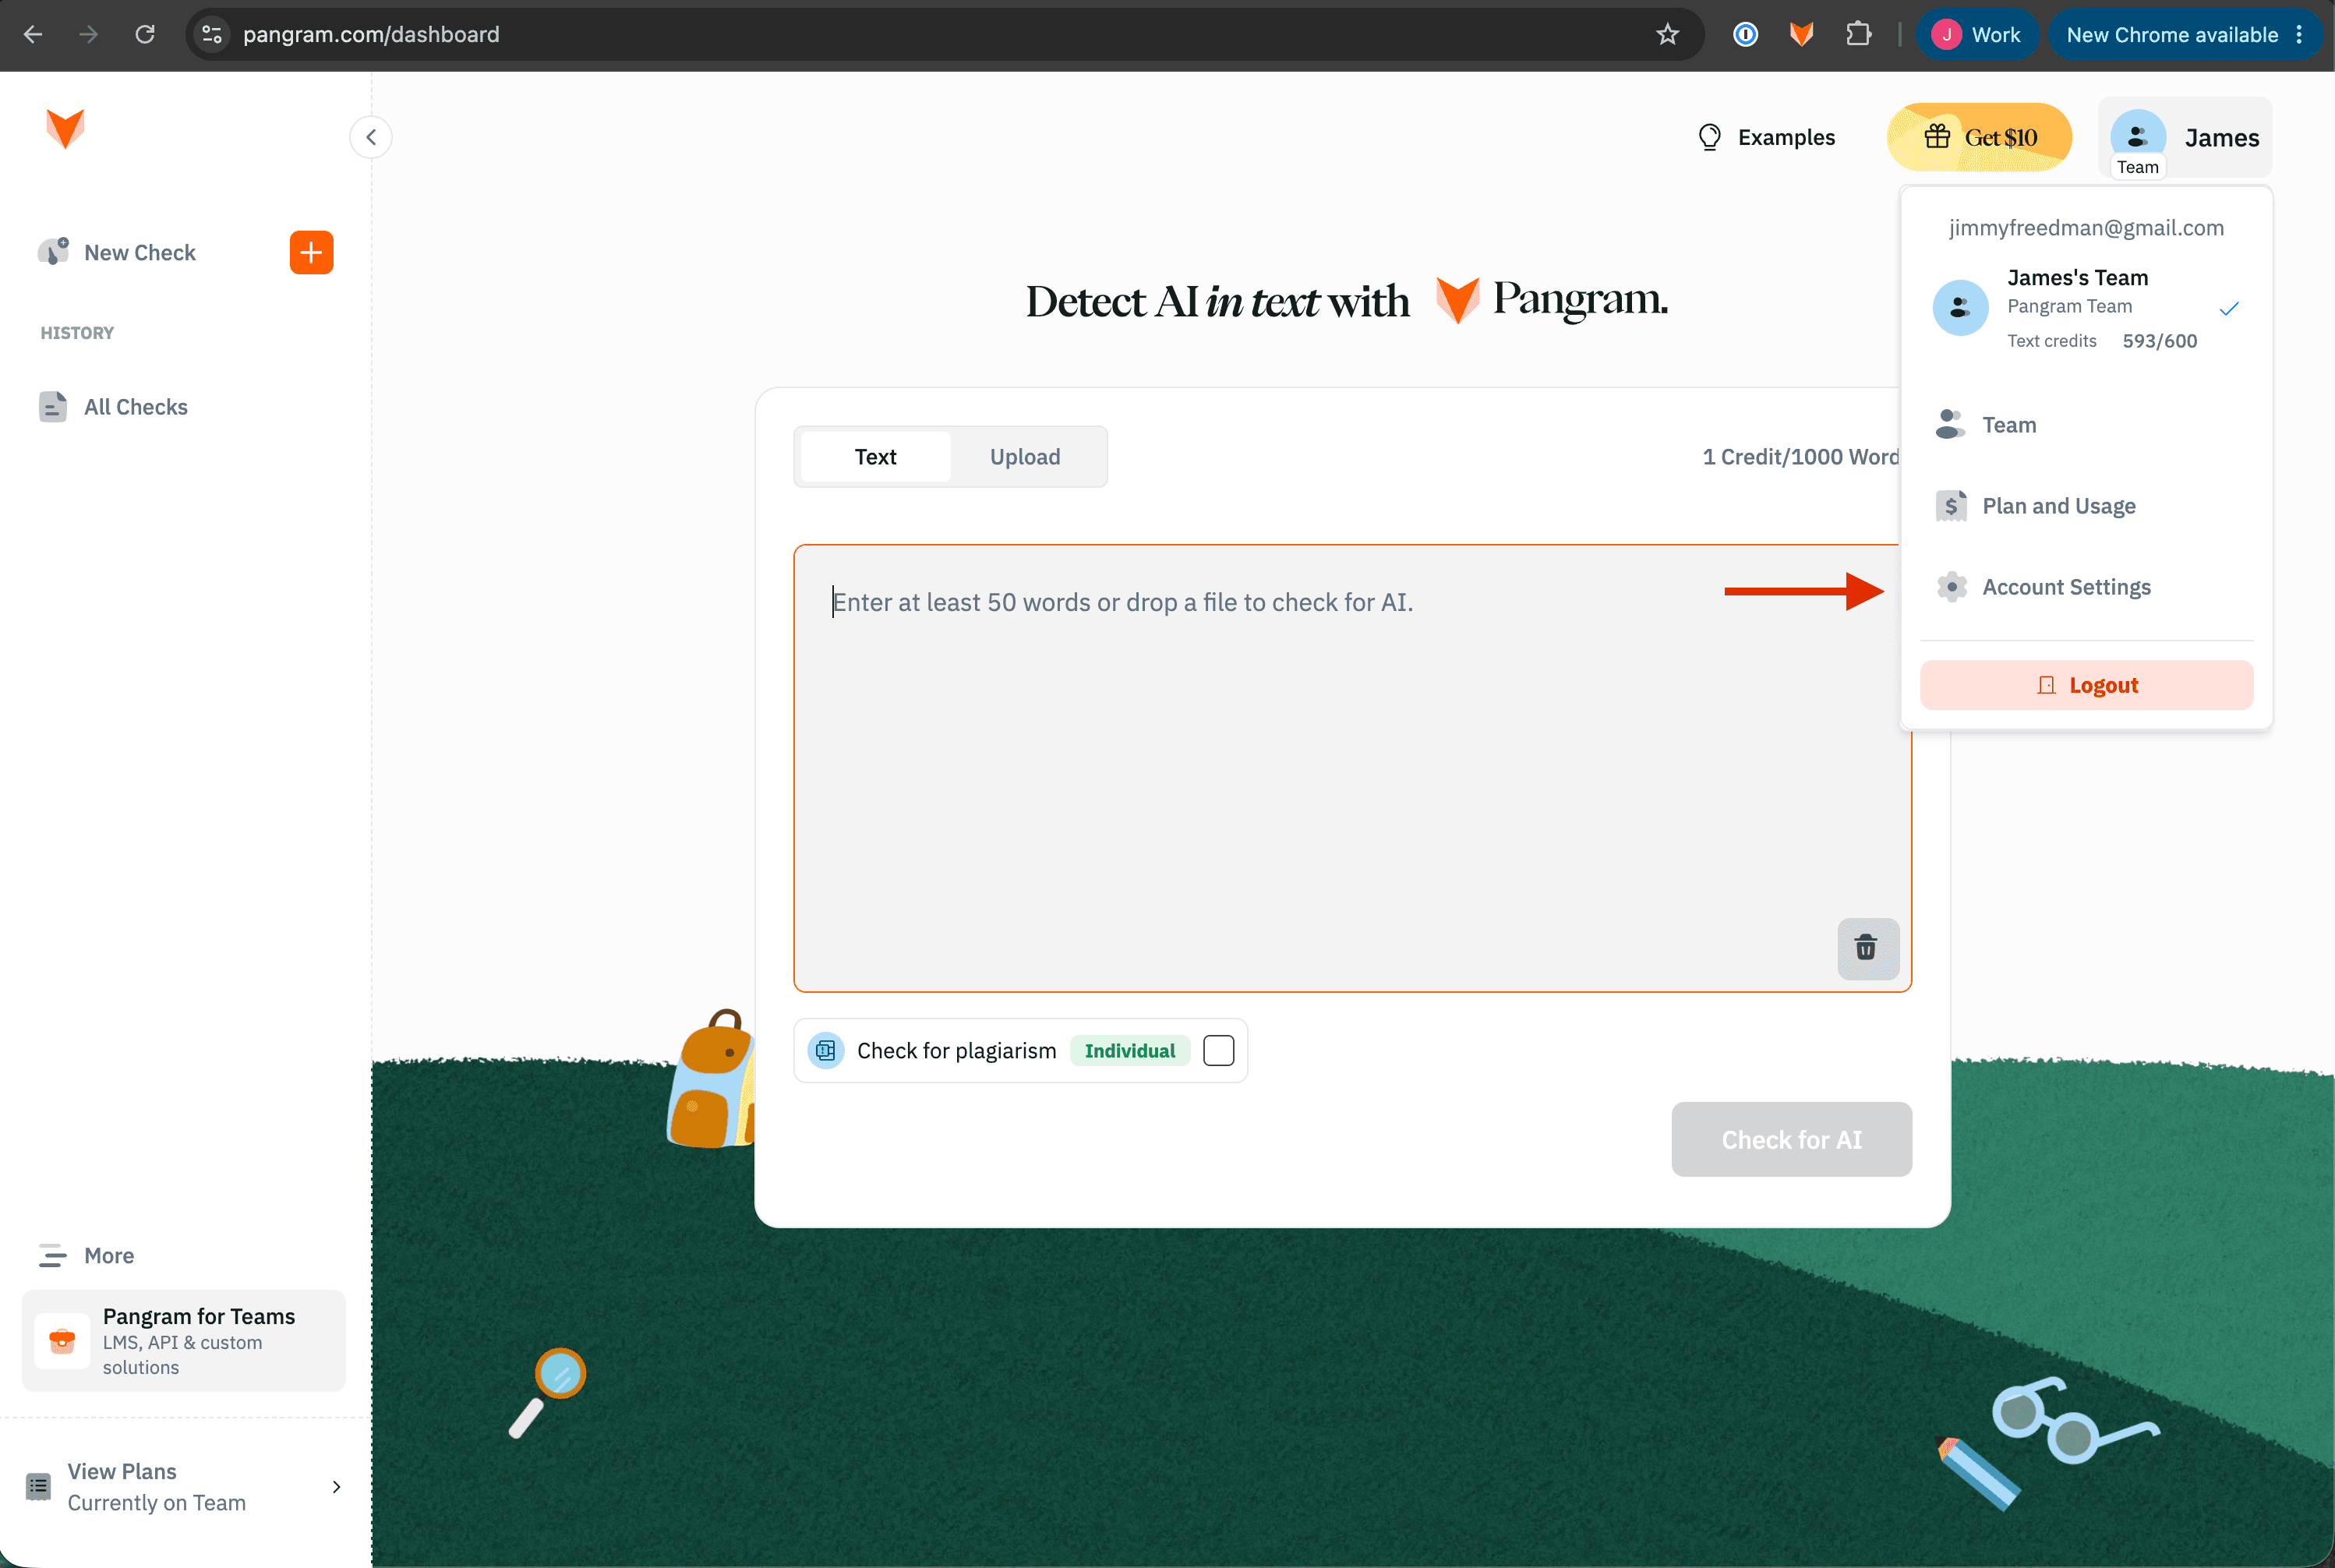Click the View Plans chevron arrow

[336, 1487]
